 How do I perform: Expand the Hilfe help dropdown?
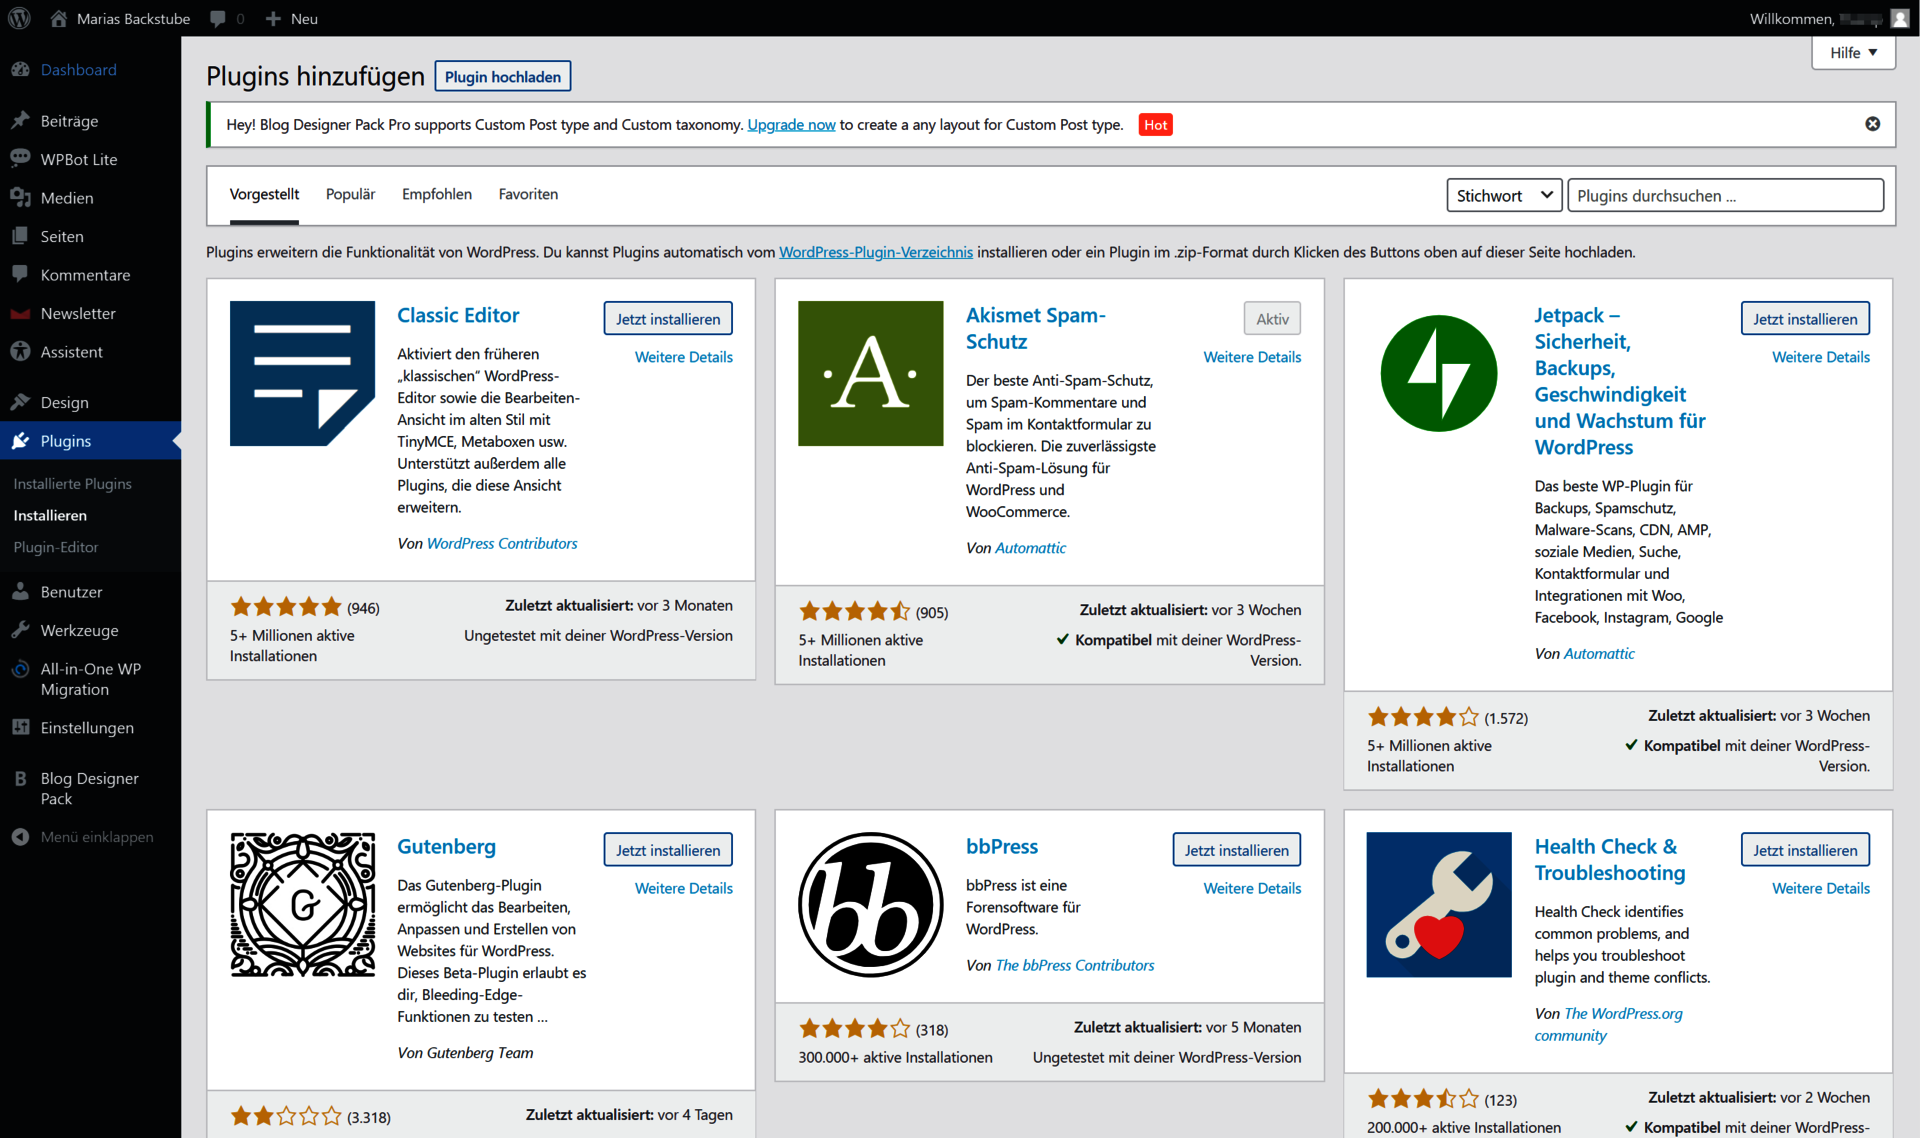[x=1853, y=53]
